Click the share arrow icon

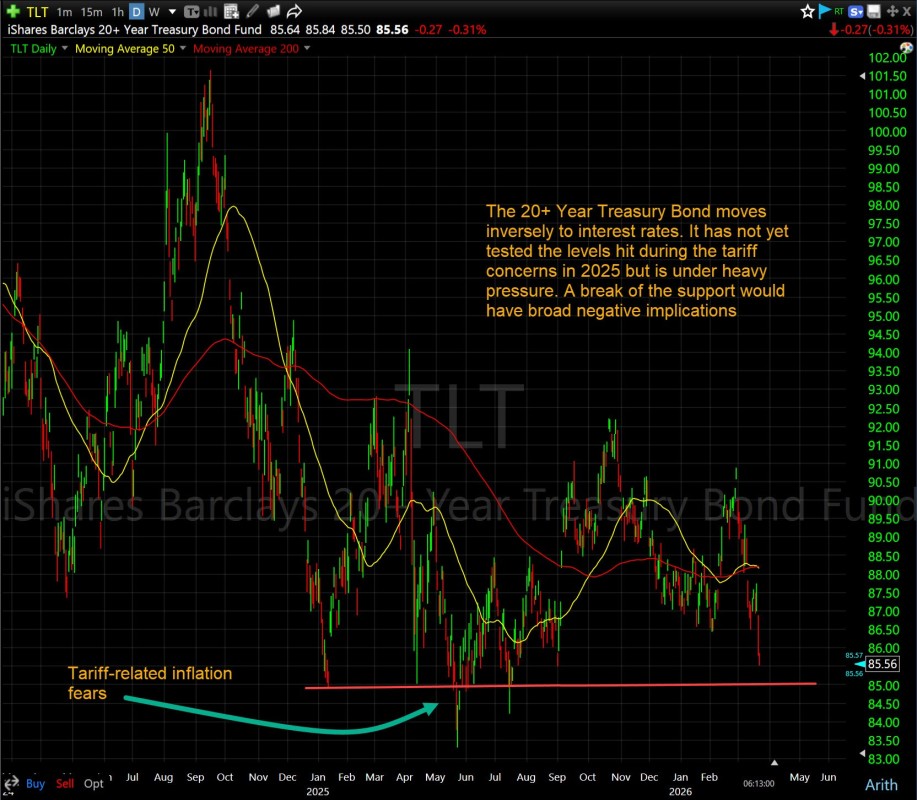click(x=294, y=12)
